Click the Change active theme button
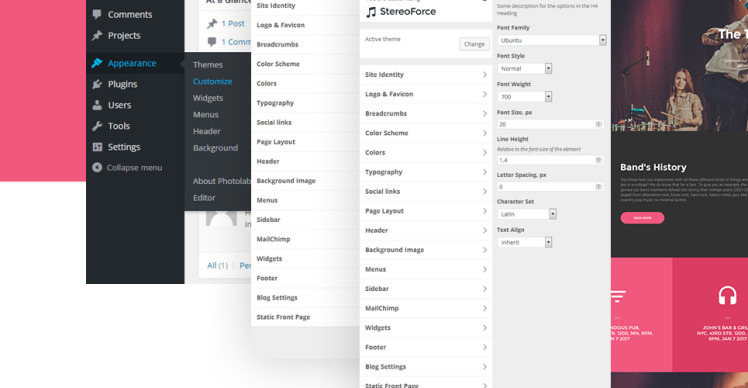The width and height of the screenshot is (748, 388). click(x=474, y=44)
